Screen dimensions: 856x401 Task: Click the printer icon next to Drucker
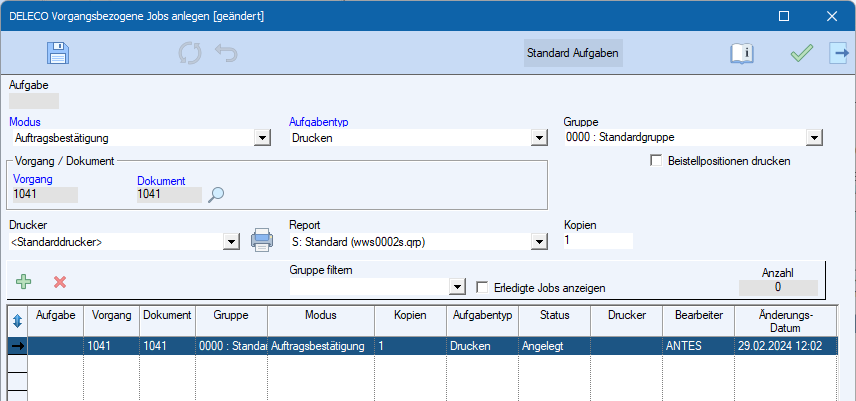(x=261, y=240)
